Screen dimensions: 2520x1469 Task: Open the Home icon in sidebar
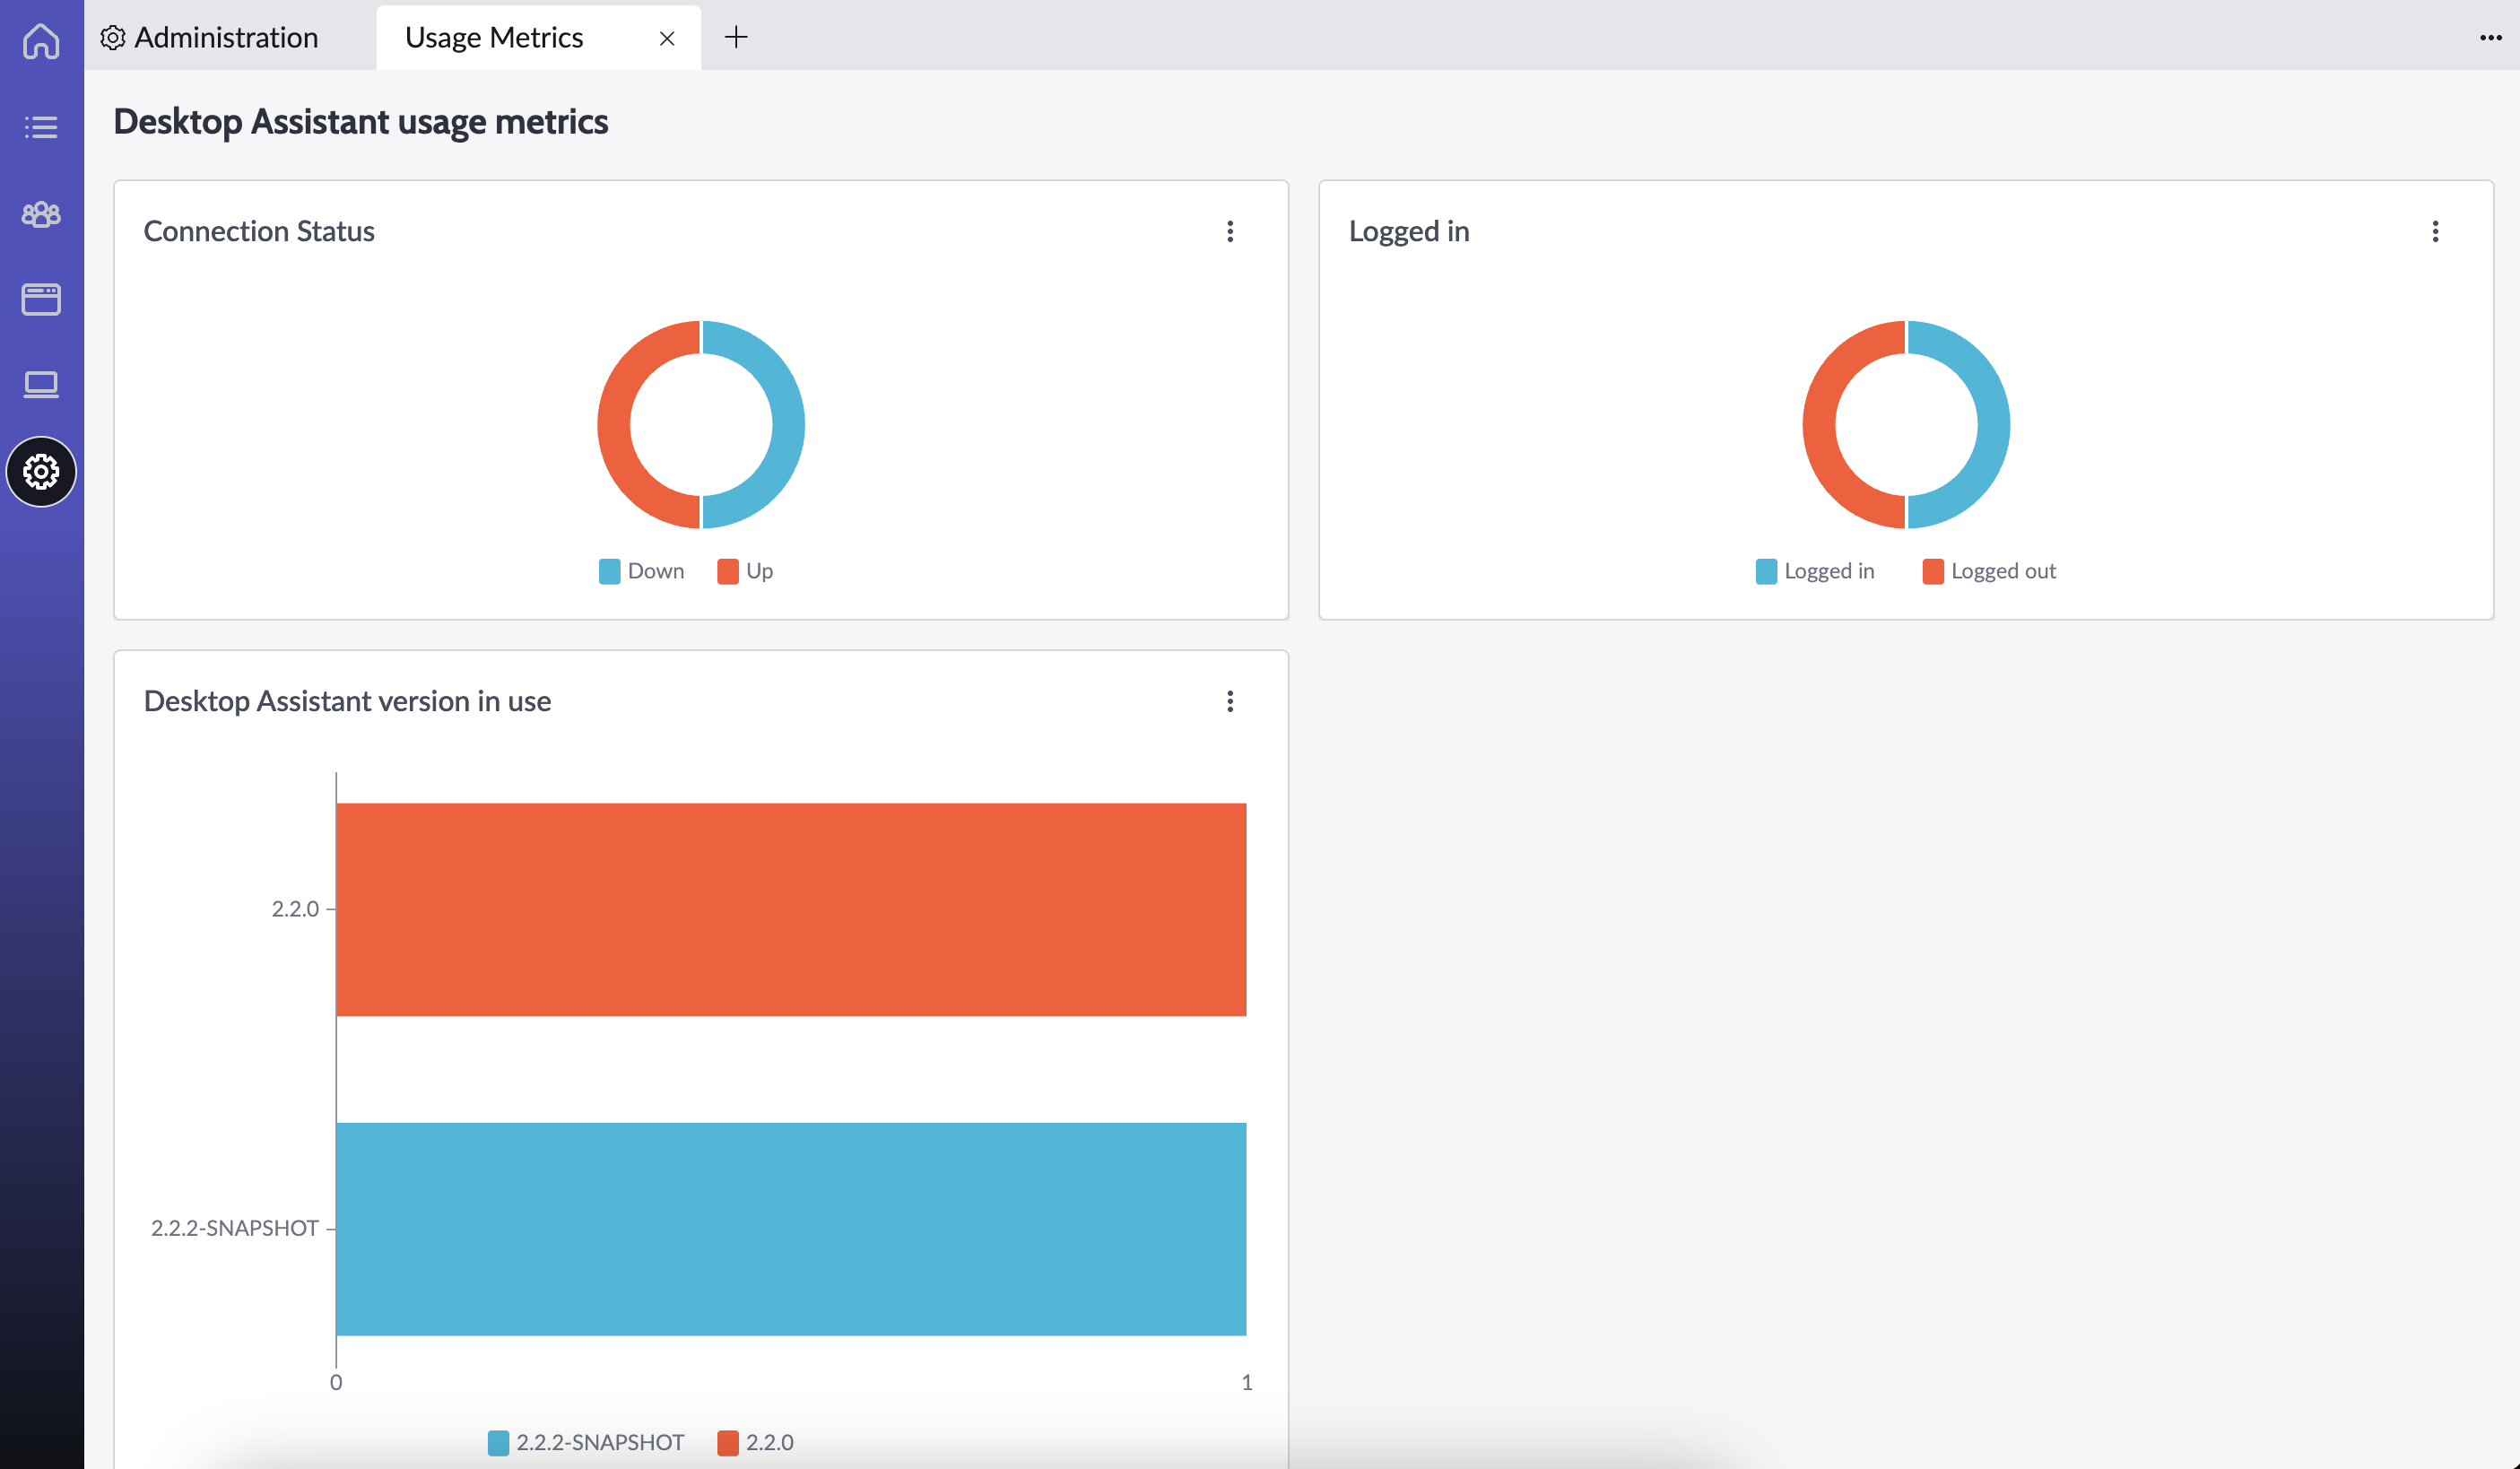pyautogui.click(x=41, y=41)
